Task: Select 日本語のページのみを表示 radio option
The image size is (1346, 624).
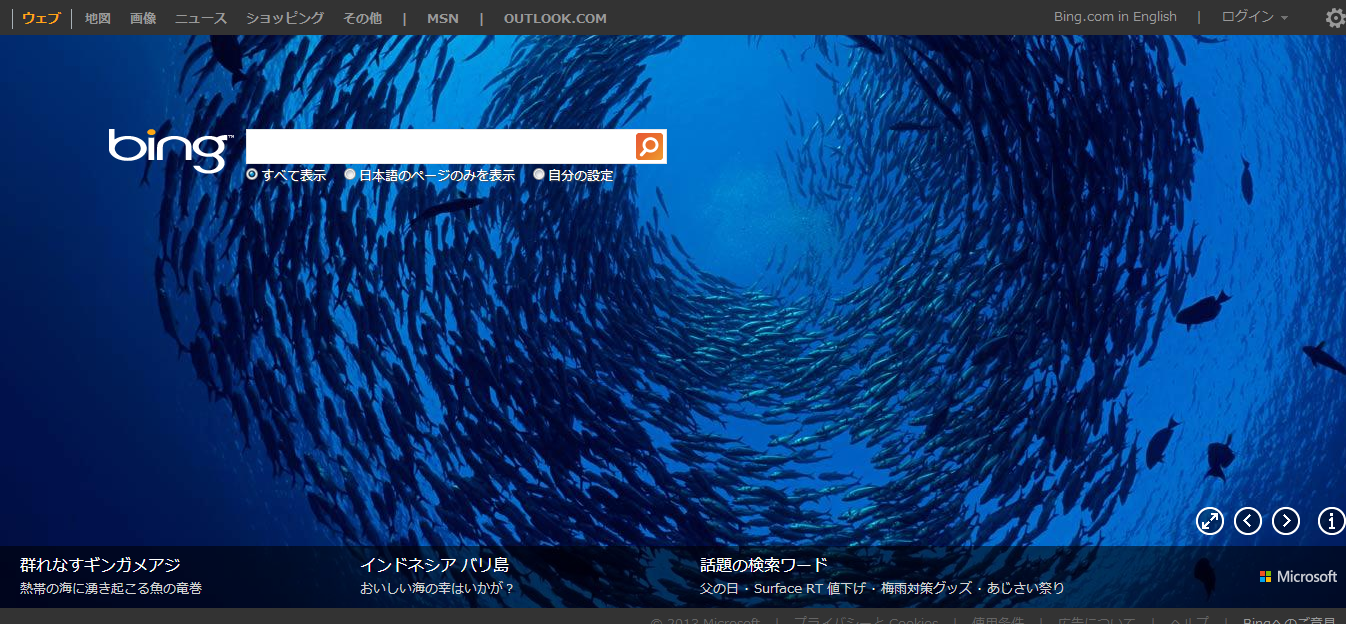Action: pos(350,175)
